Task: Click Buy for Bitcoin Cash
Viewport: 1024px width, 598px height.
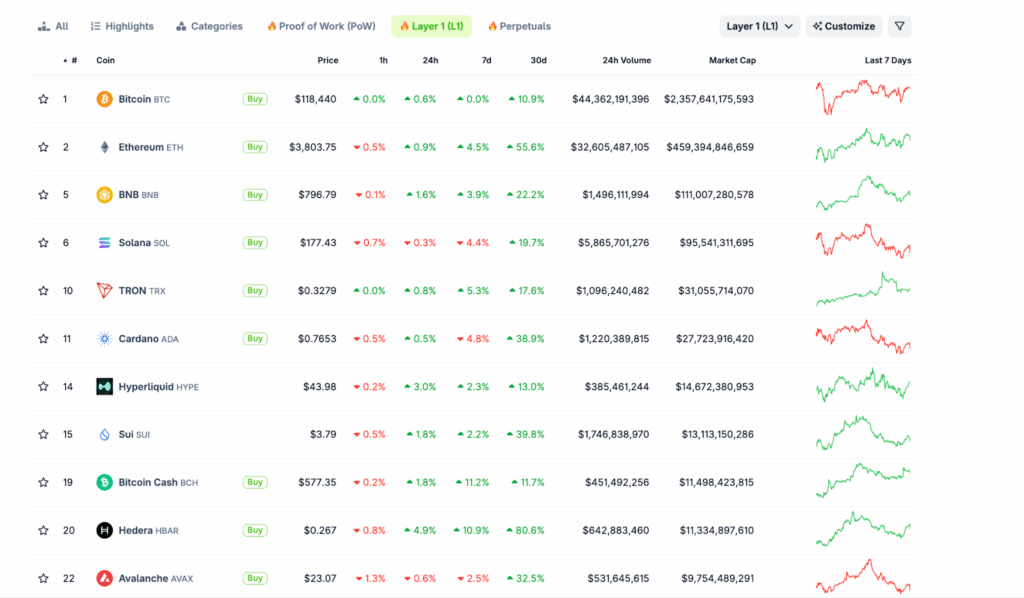Action: 255,482
